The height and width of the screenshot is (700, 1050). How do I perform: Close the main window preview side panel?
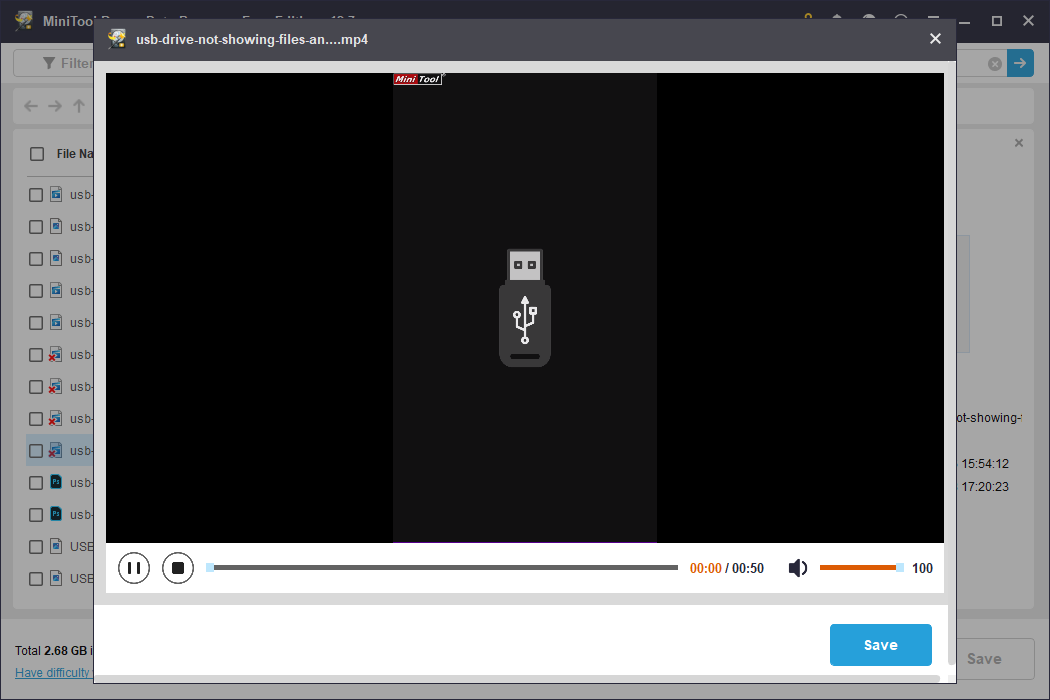click(1019, 143)
